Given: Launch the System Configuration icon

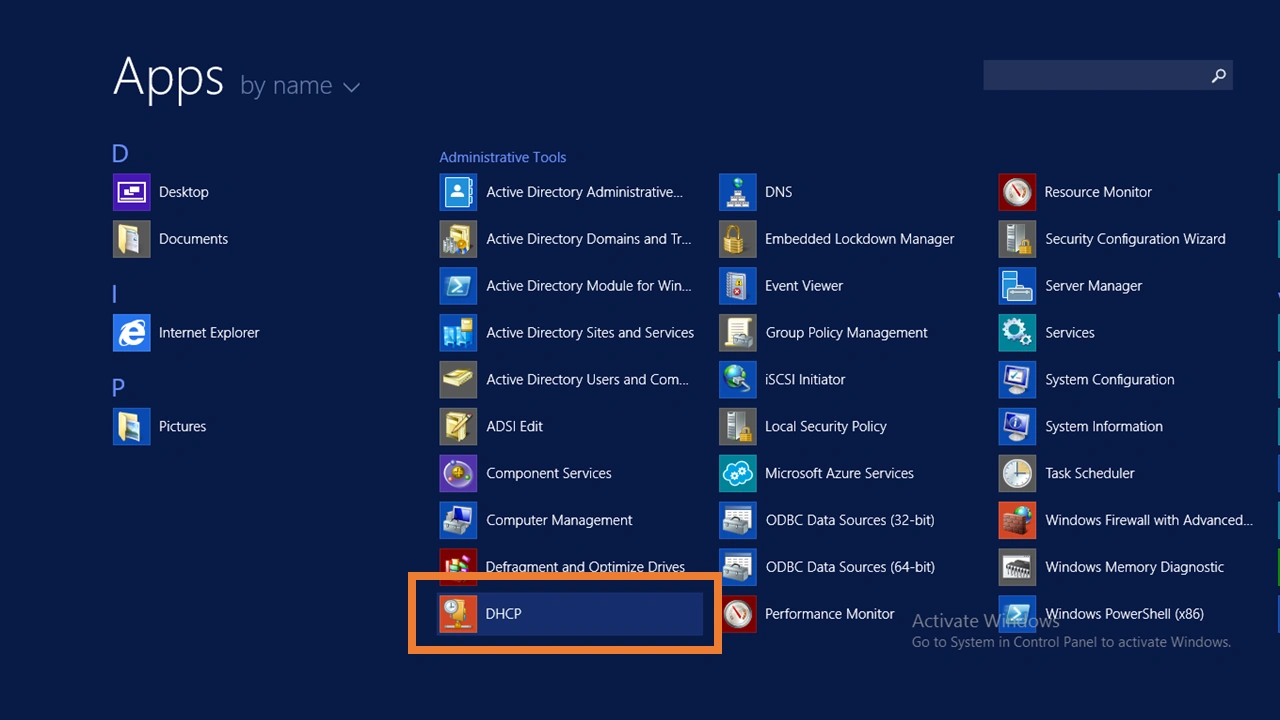Looking at the screenshot, I should [x=1017, y=380].
